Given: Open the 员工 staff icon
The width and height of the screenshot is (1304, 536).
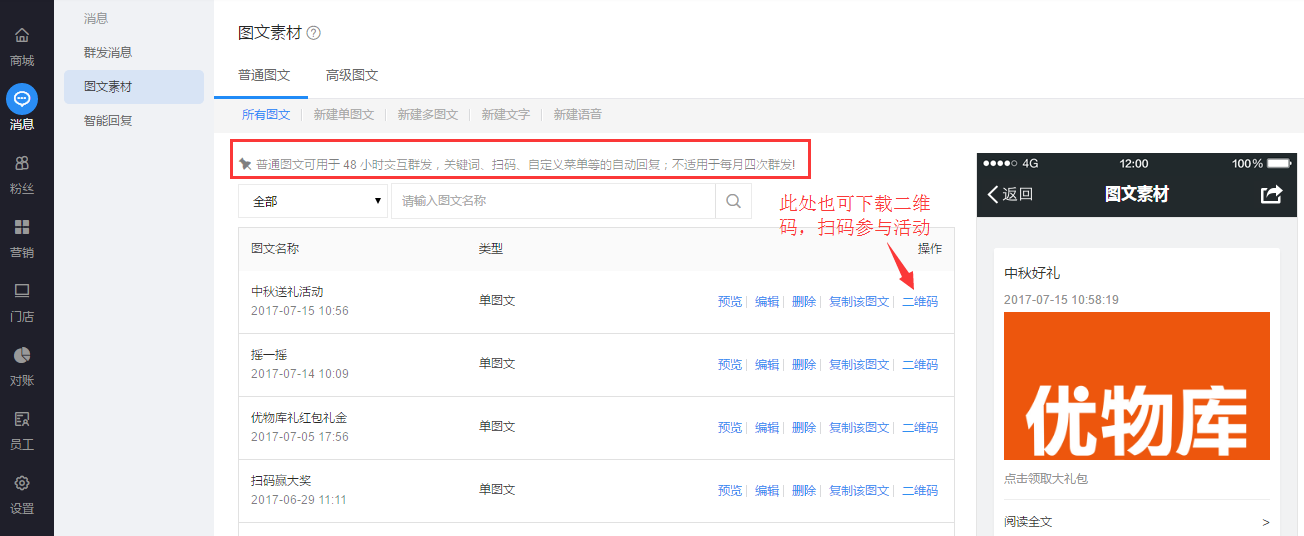Looking at the screenshot, I should (x=22, y=419).
